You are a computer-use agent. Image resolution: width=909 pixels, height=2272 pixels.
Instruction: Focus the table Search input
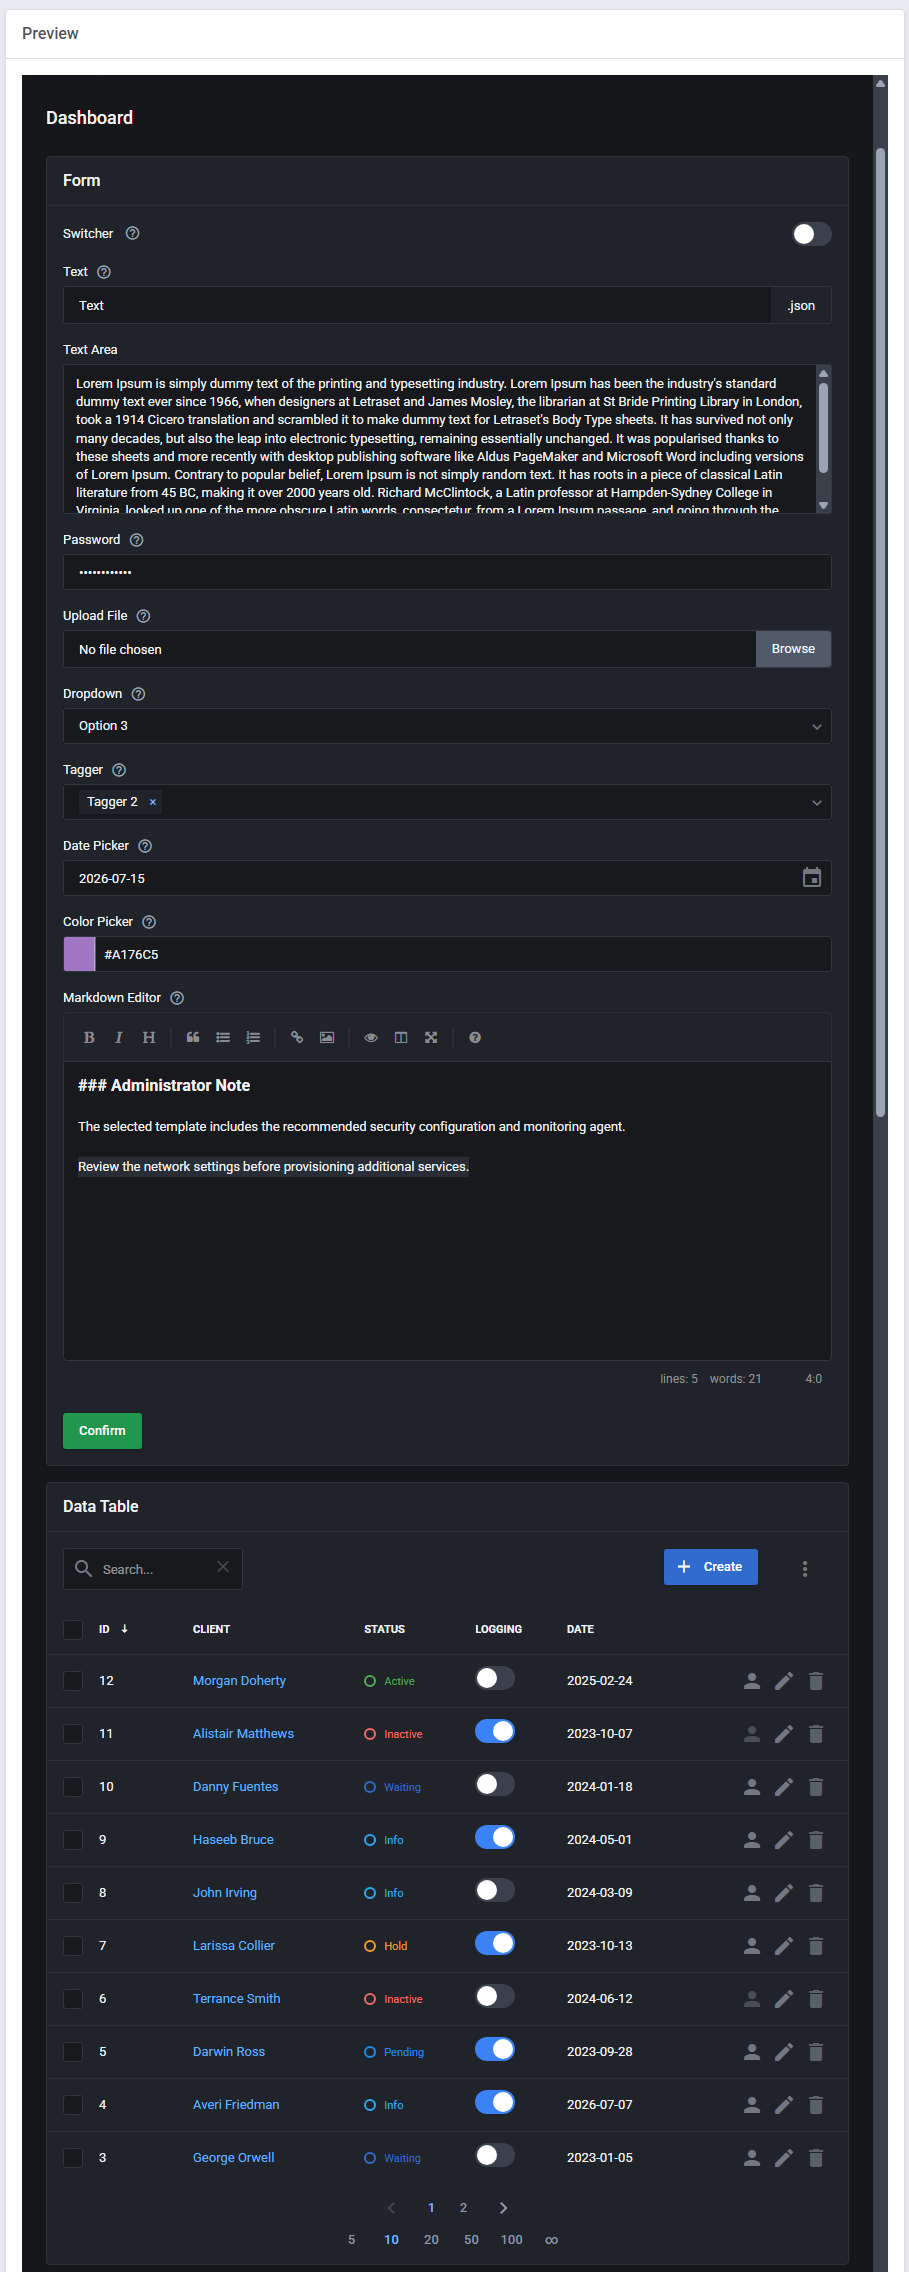(x=153, y=1569)
